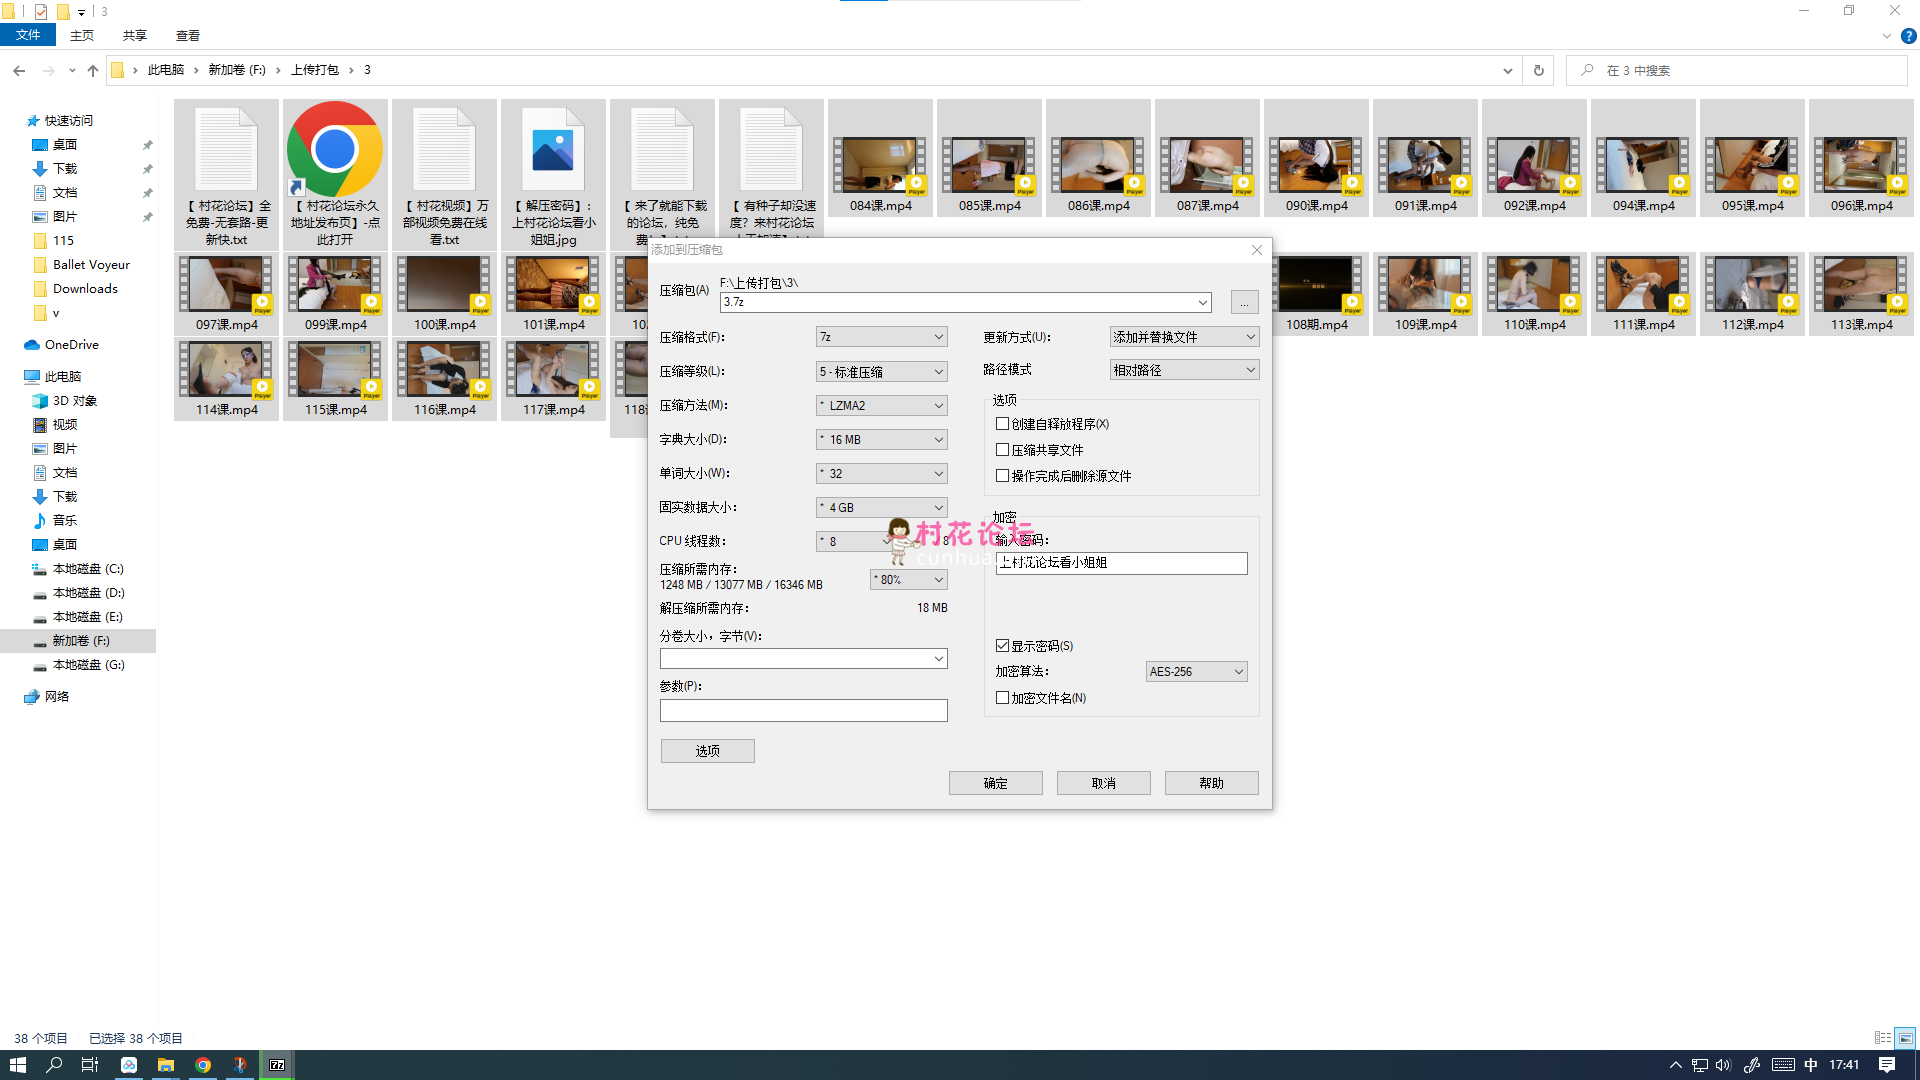Click the password input field
The height and width of the screenshot is (1080, 1920).
click(x=1121, y=563)
